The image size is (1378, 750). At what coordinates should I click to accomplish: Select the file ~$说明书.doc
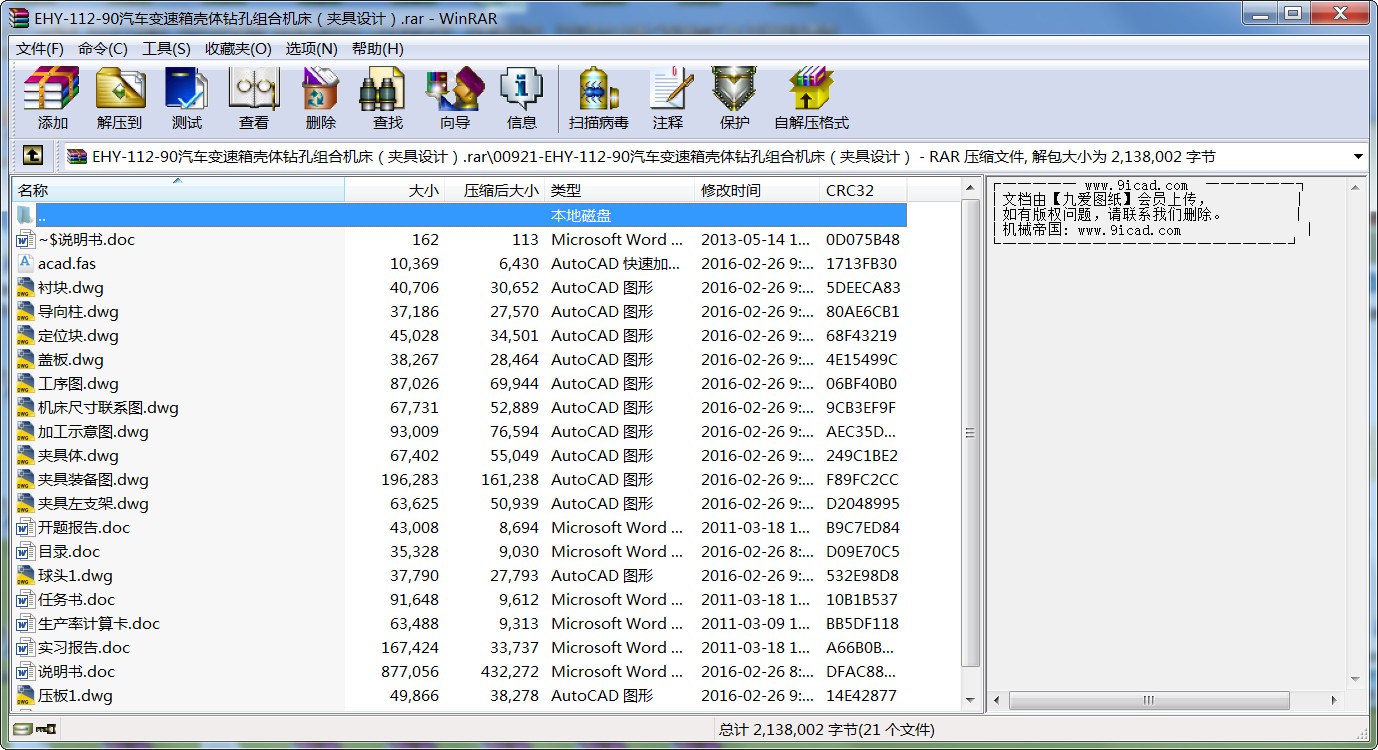(x=86, y=239)
